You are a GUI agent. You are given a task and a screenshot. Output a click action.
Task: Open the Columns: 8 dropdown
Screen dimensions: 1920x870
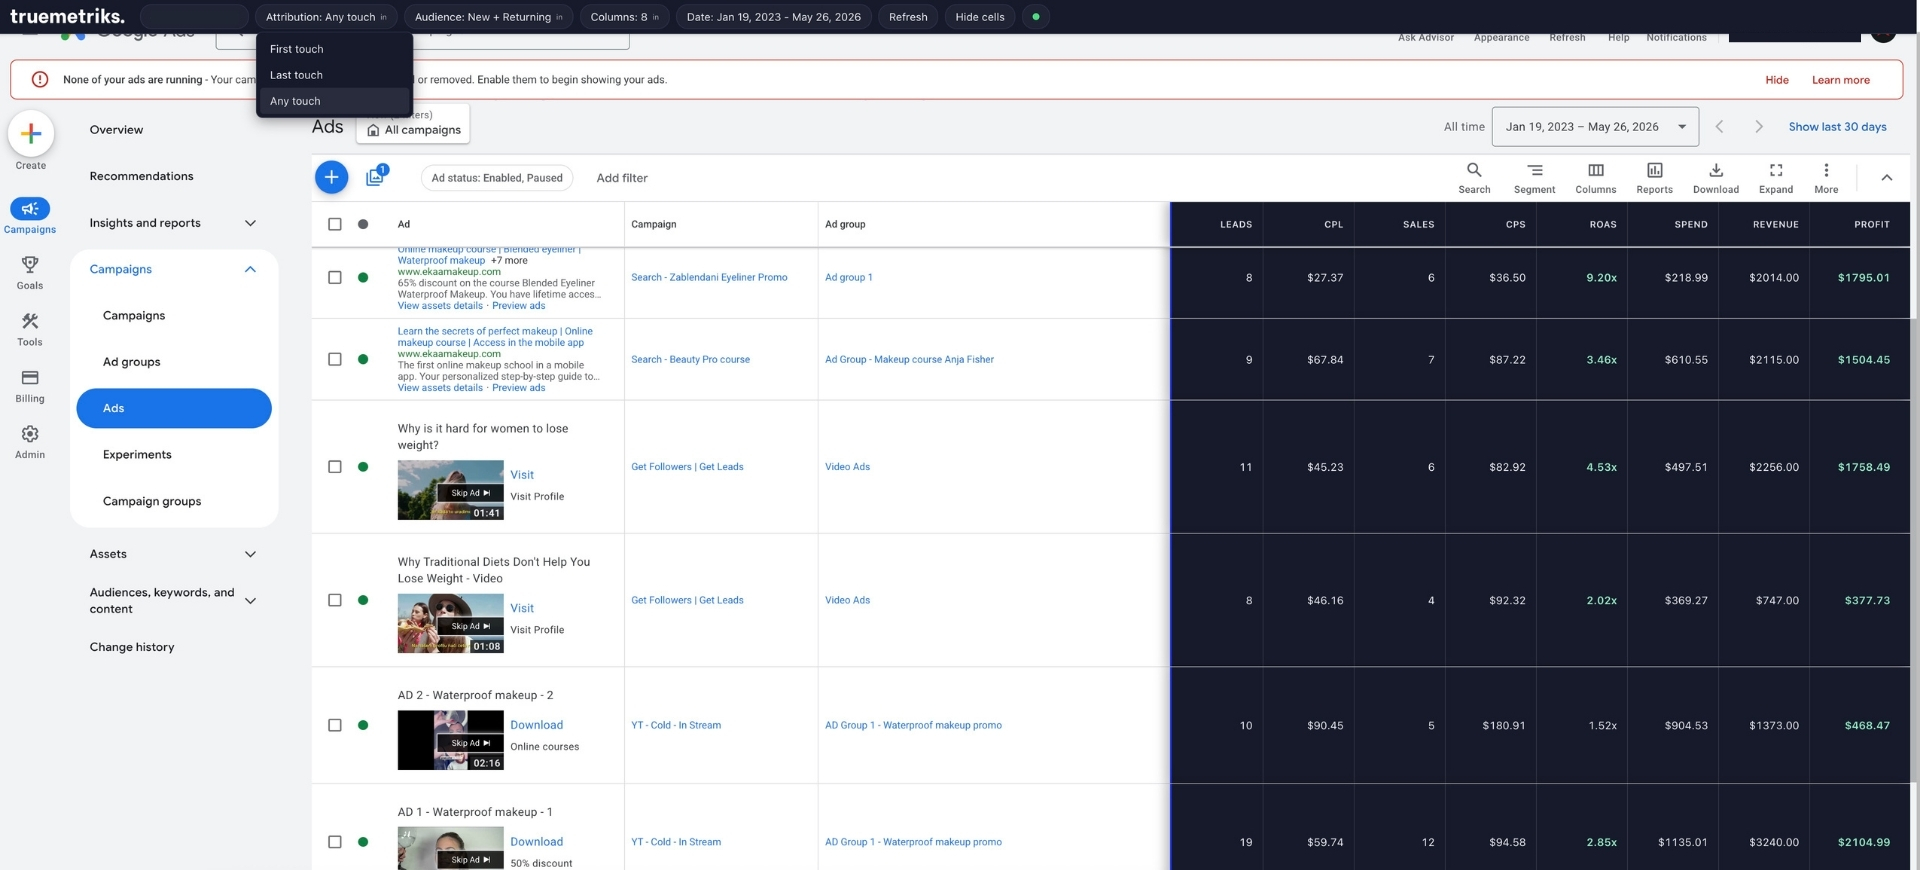(x=624, y=17)
